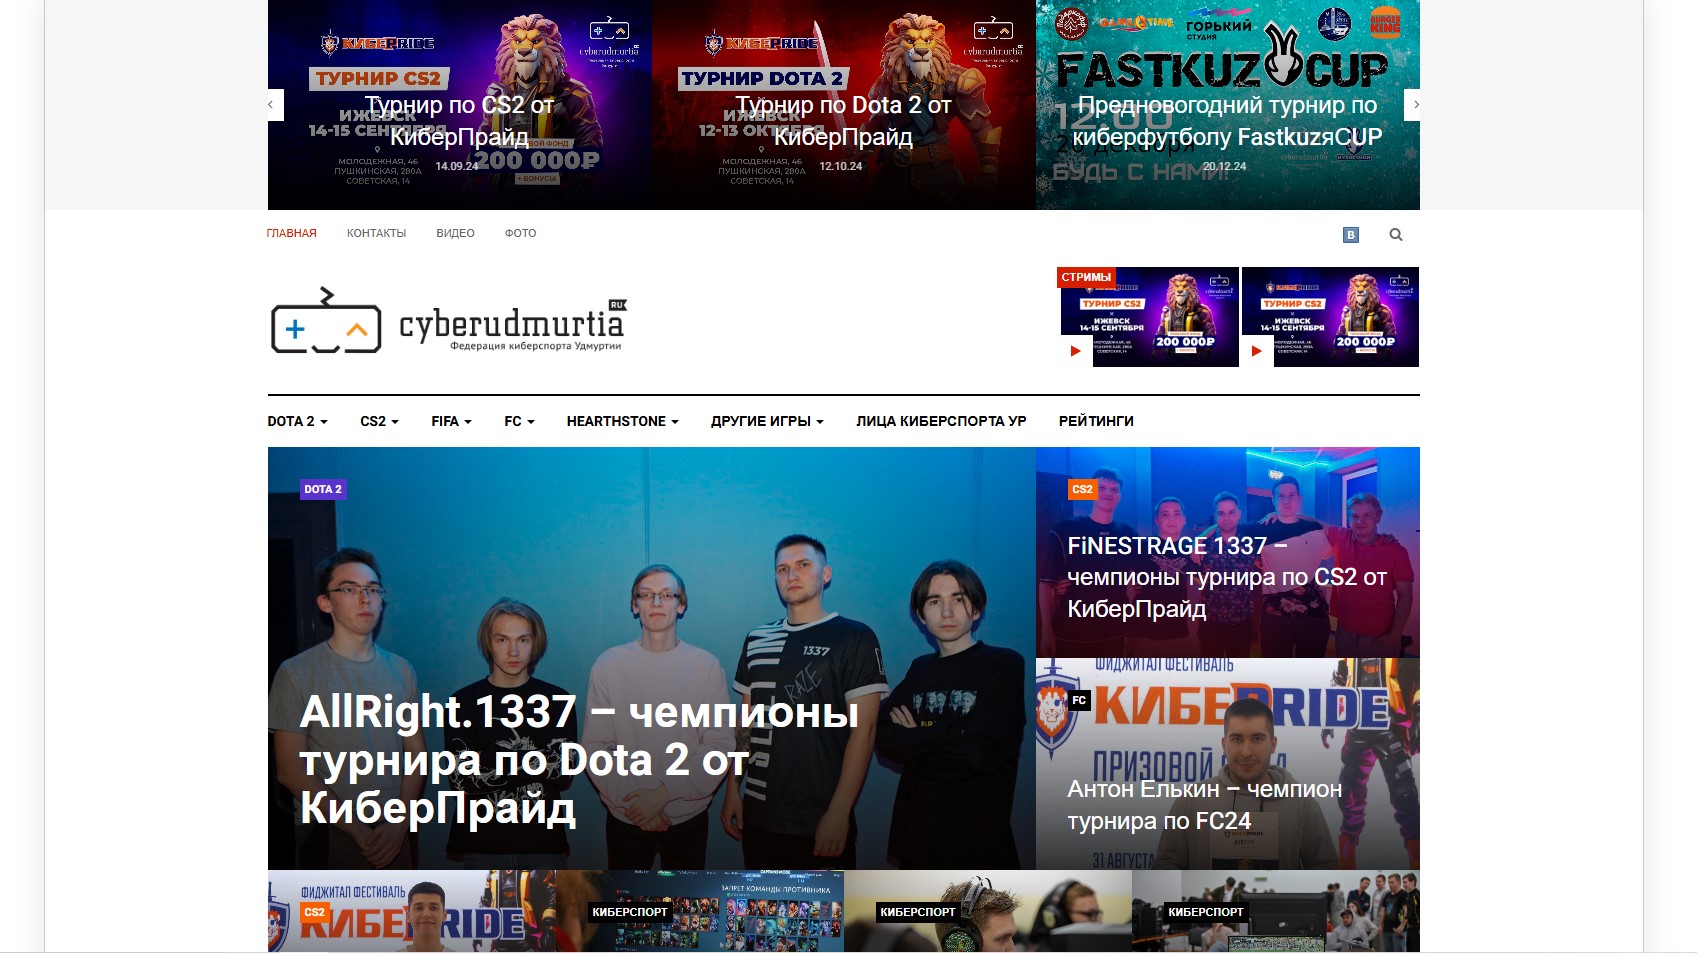Play the first stream video thumbnail
This screenshot has width=1697, height=953.
1149,317
